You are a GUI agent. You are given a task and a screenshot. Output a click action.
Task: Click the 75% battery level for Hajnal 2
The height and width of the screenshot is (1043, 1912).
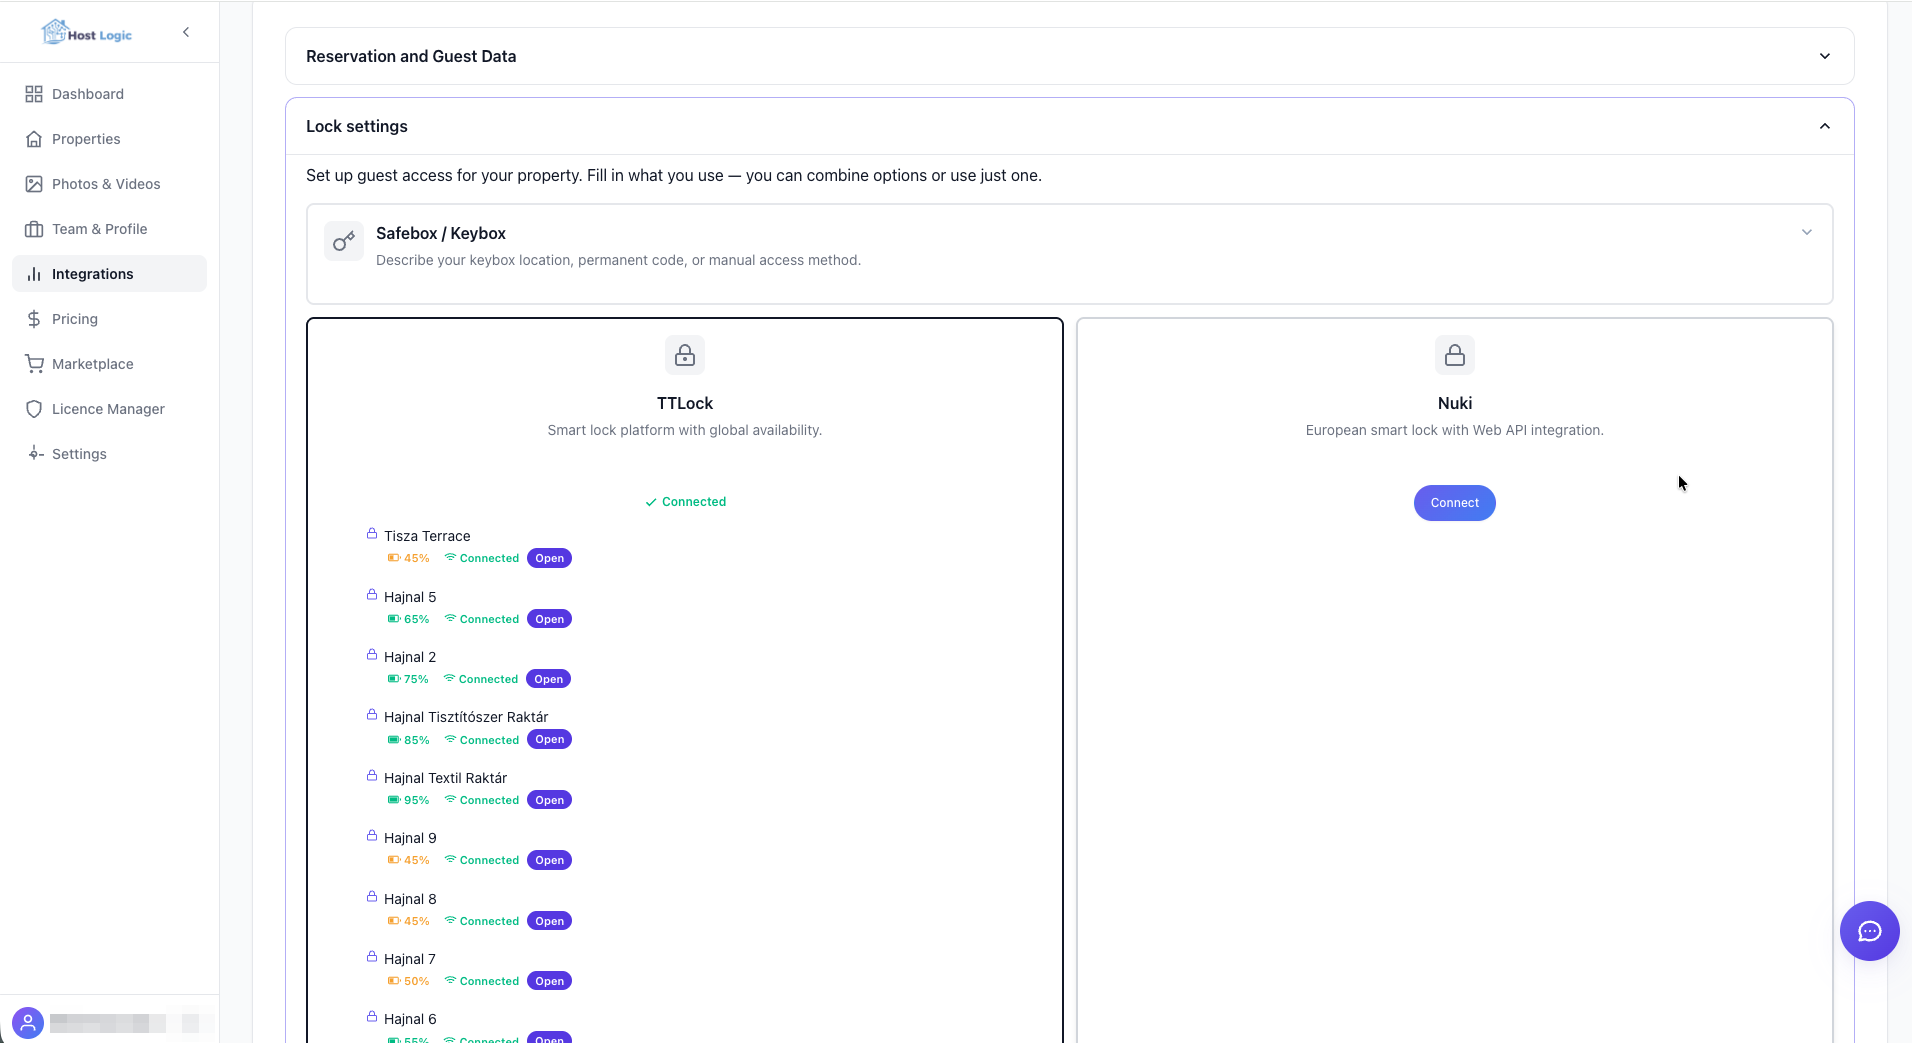click(x=416, y=679)
